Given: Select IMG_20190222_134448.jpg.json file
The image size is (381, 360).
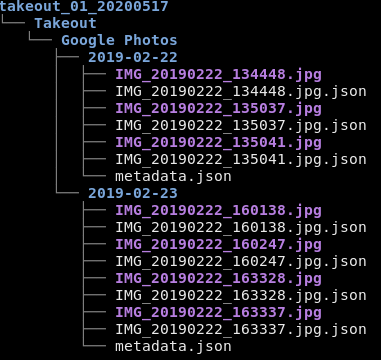Looking at the screenshot, I should (x=241, y=92).
